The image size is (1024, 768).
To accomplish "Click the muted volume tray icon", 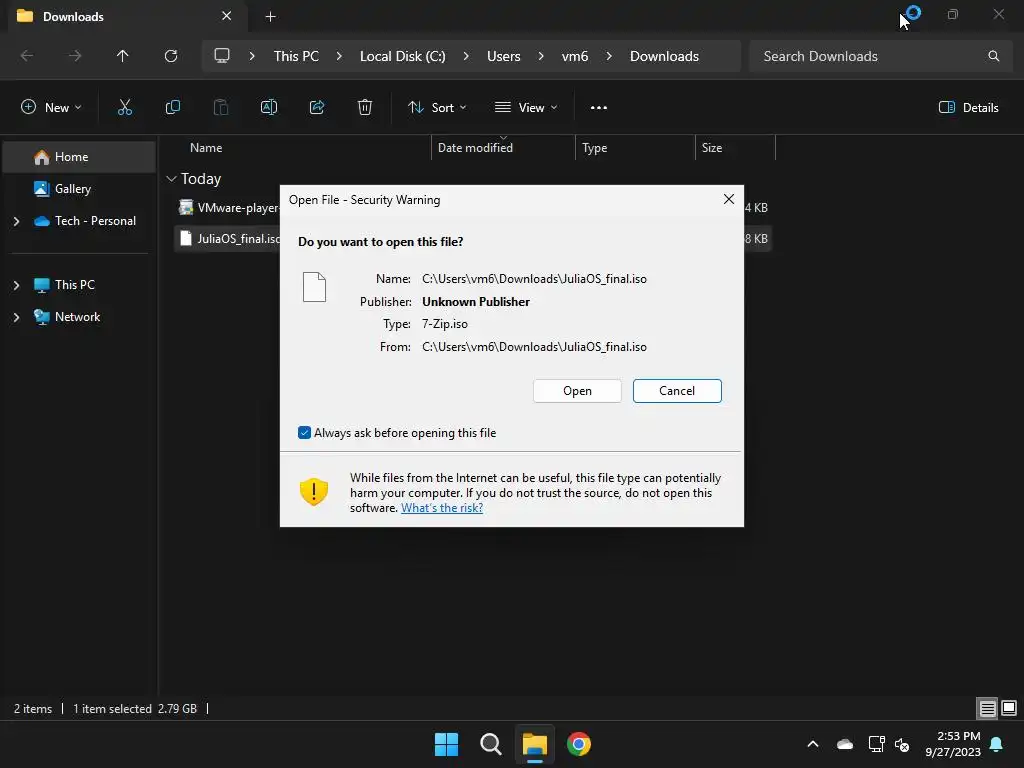I will point(902,744).
